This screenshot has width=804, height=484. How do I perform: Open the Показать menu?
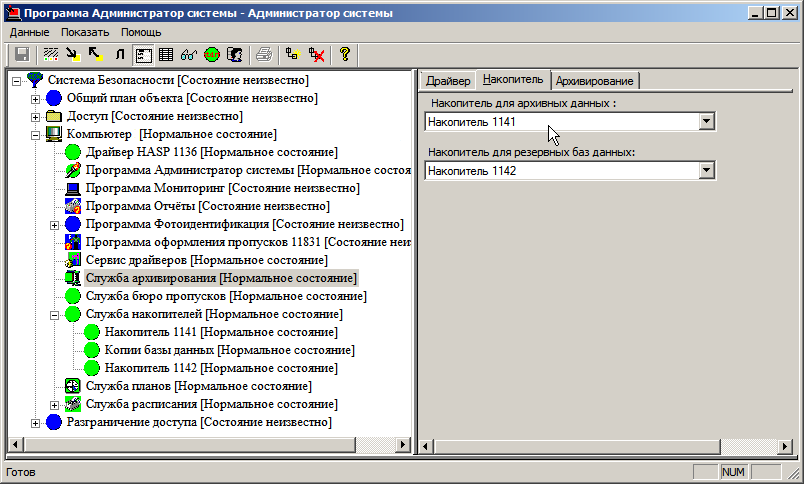(84, 32)
